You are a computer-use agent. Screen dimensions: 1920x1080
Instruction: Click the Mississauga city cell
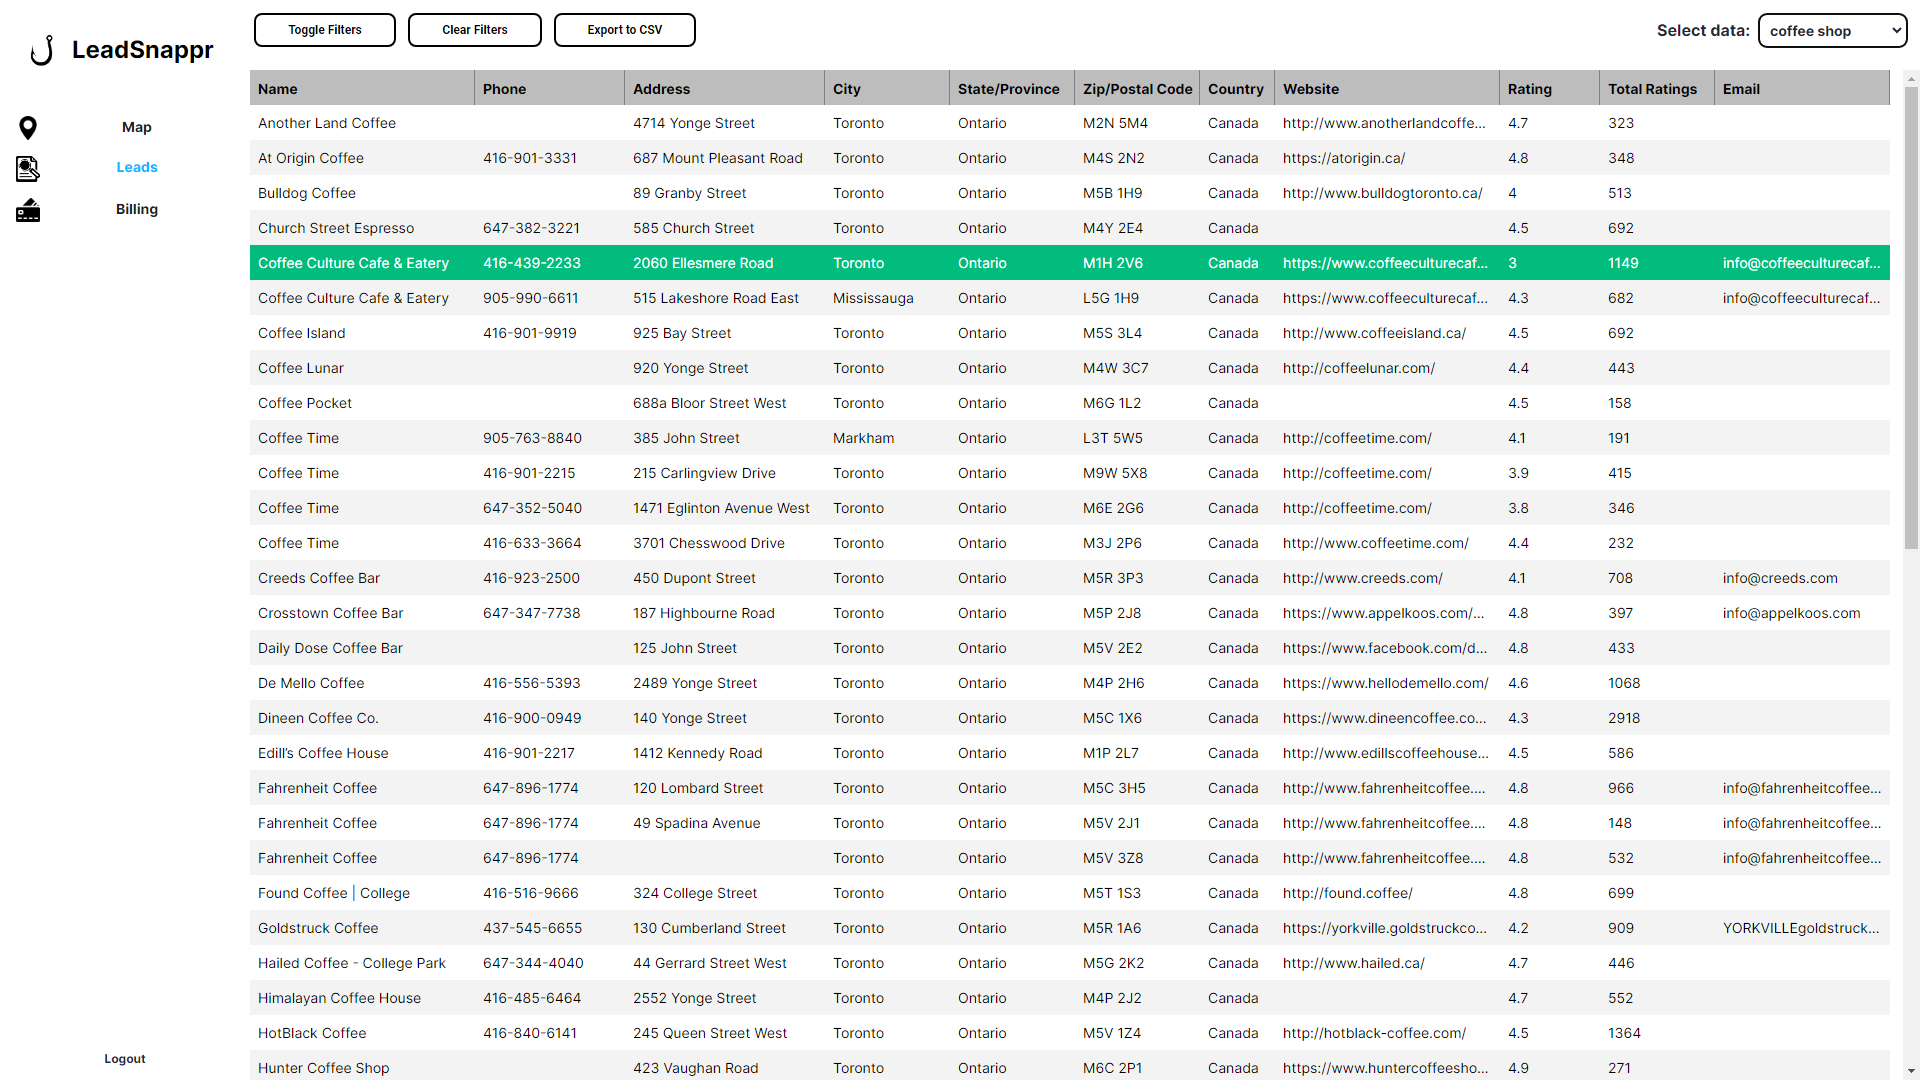[873, 298]
